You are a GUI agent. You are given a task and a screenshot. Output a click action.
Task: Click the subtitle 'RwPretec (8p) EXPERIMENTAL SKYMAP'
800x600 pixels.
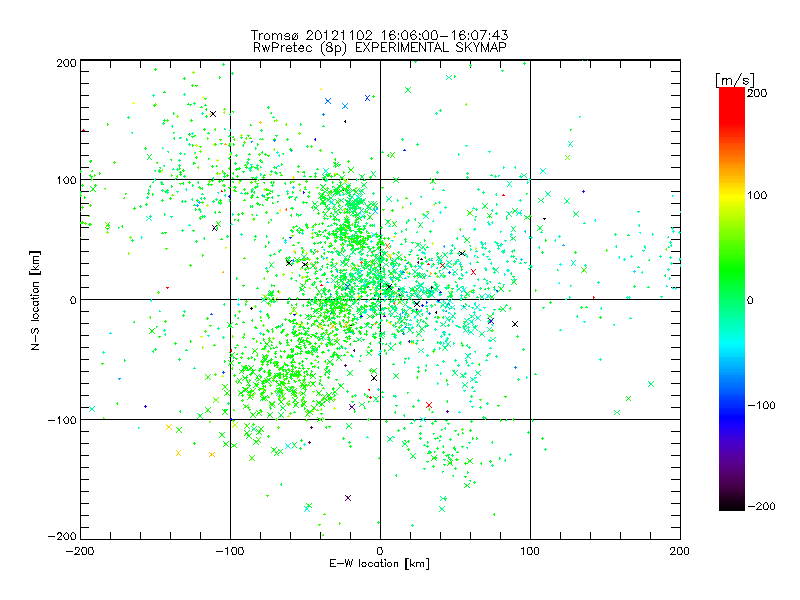(x=380, y=48)
